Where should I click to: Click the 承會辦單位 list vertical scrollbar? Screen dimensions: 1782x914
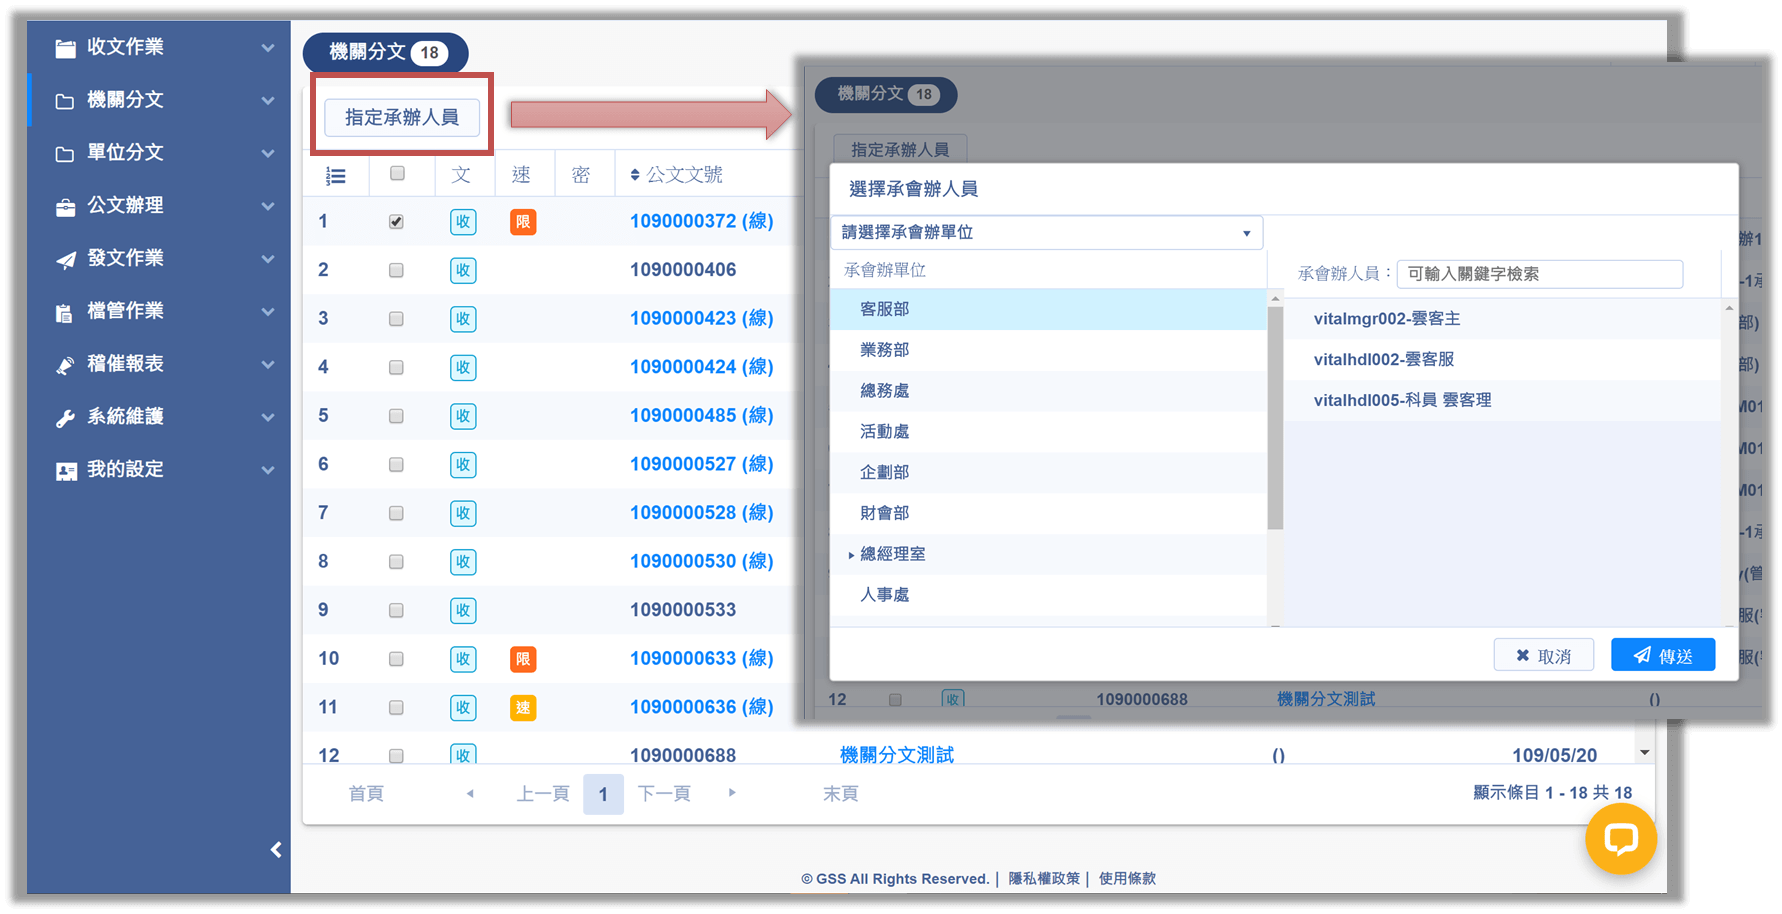tap(1275, 420)
